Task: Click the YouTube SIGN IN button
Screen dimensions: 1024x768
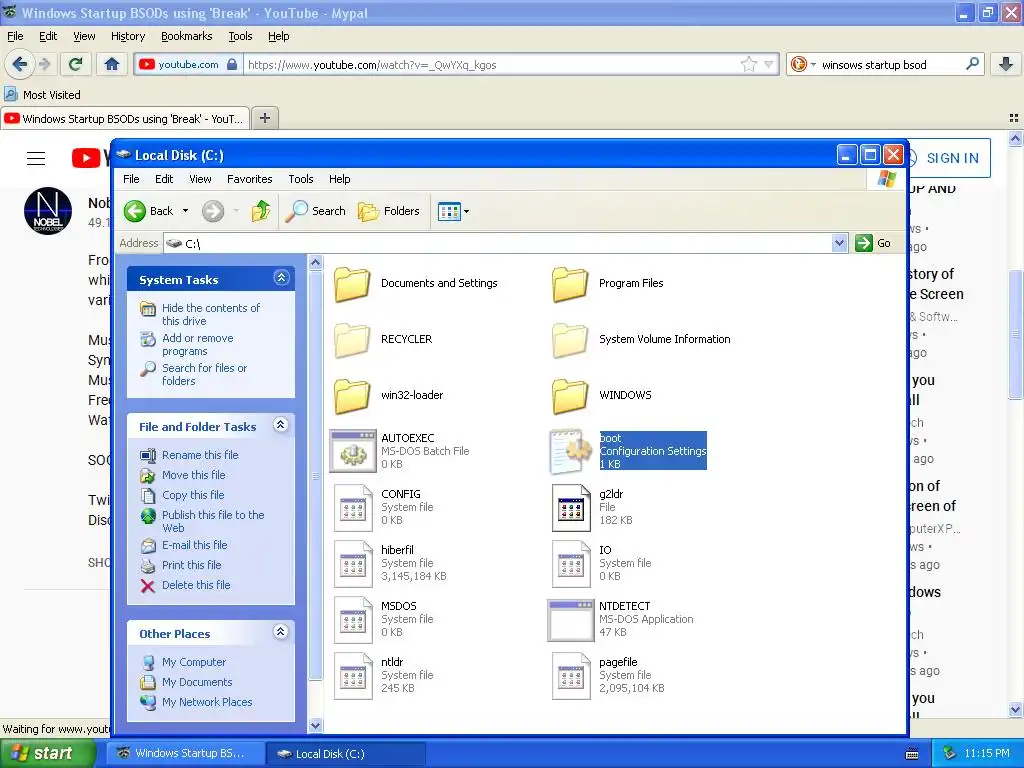Action: [x=950, y=158]
